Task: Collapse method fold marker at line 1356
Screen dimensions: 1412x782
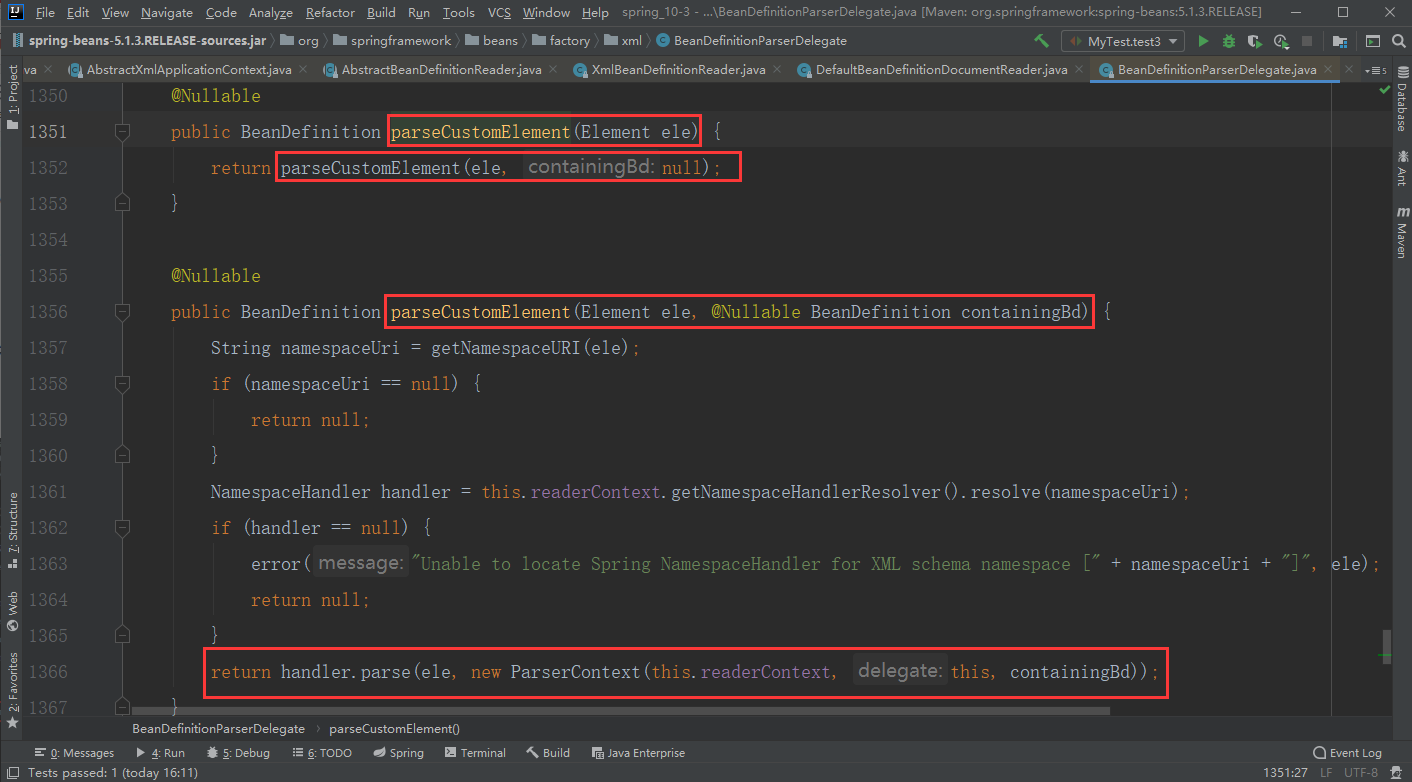Action: coord(122,312)
